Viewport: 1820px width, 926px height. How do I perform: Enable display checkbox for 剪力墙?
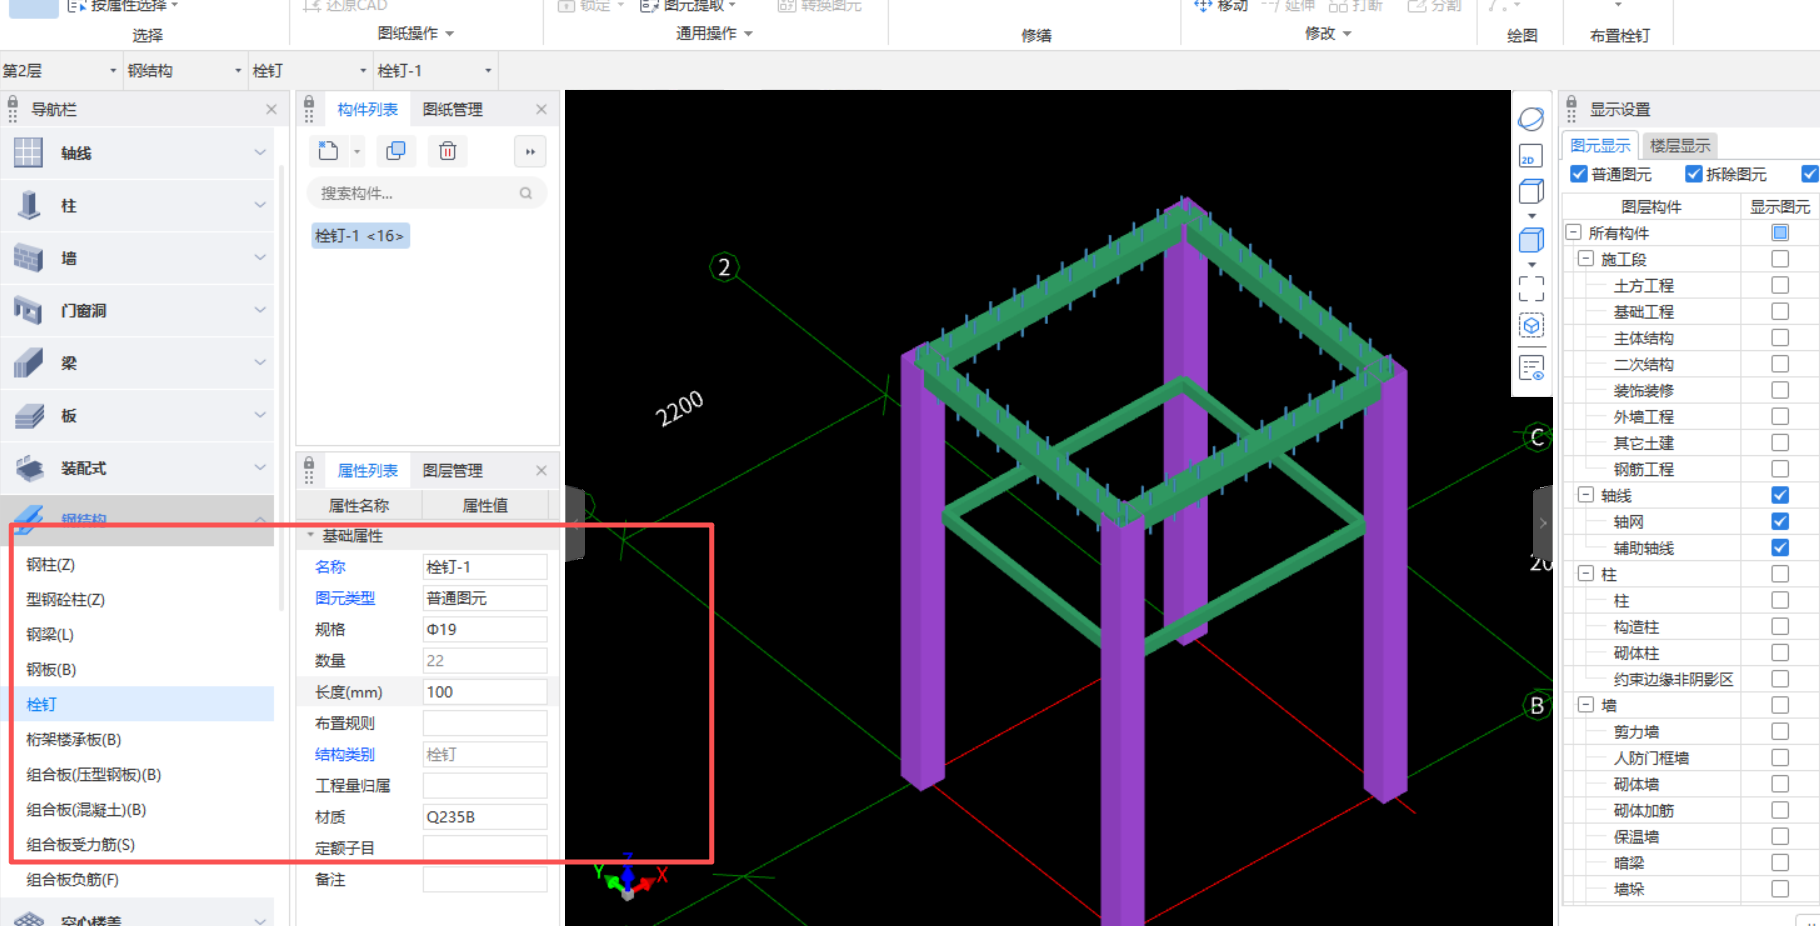point(1780,731)
